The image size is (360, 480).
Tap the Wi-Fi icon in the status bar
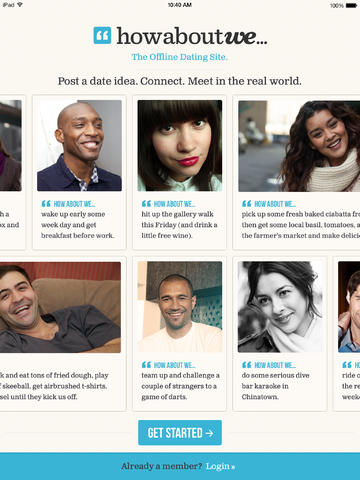pyautogui.click(x=20, y=5)
